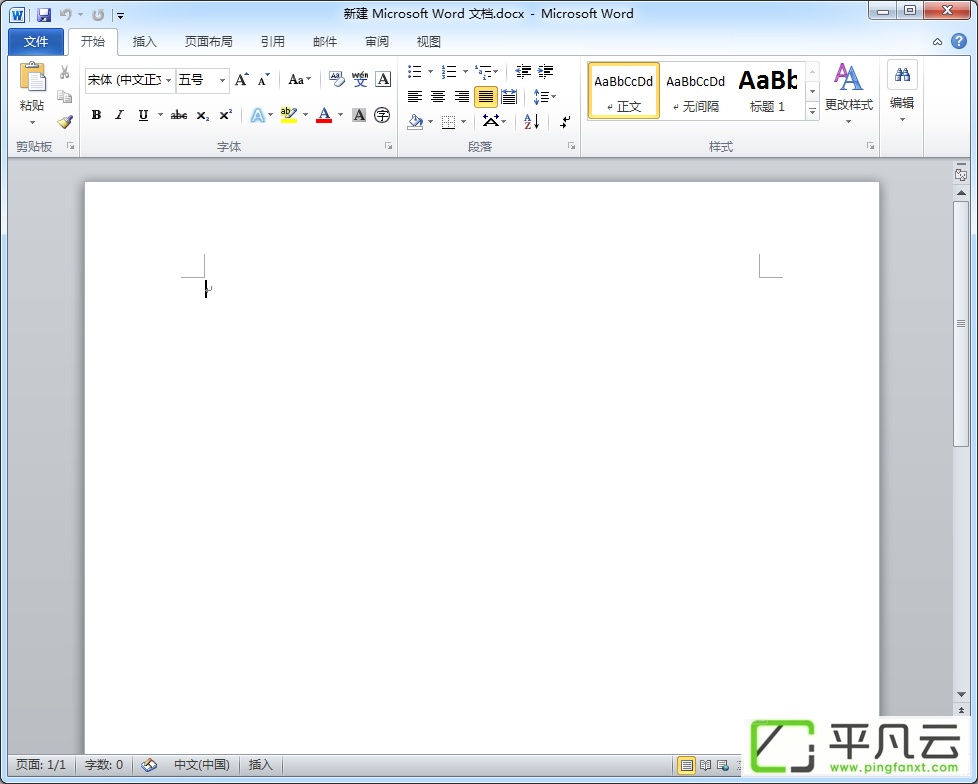Click the Shrink Font icon
This screenshot has height=784, width=978.
(x=264, y=79)
